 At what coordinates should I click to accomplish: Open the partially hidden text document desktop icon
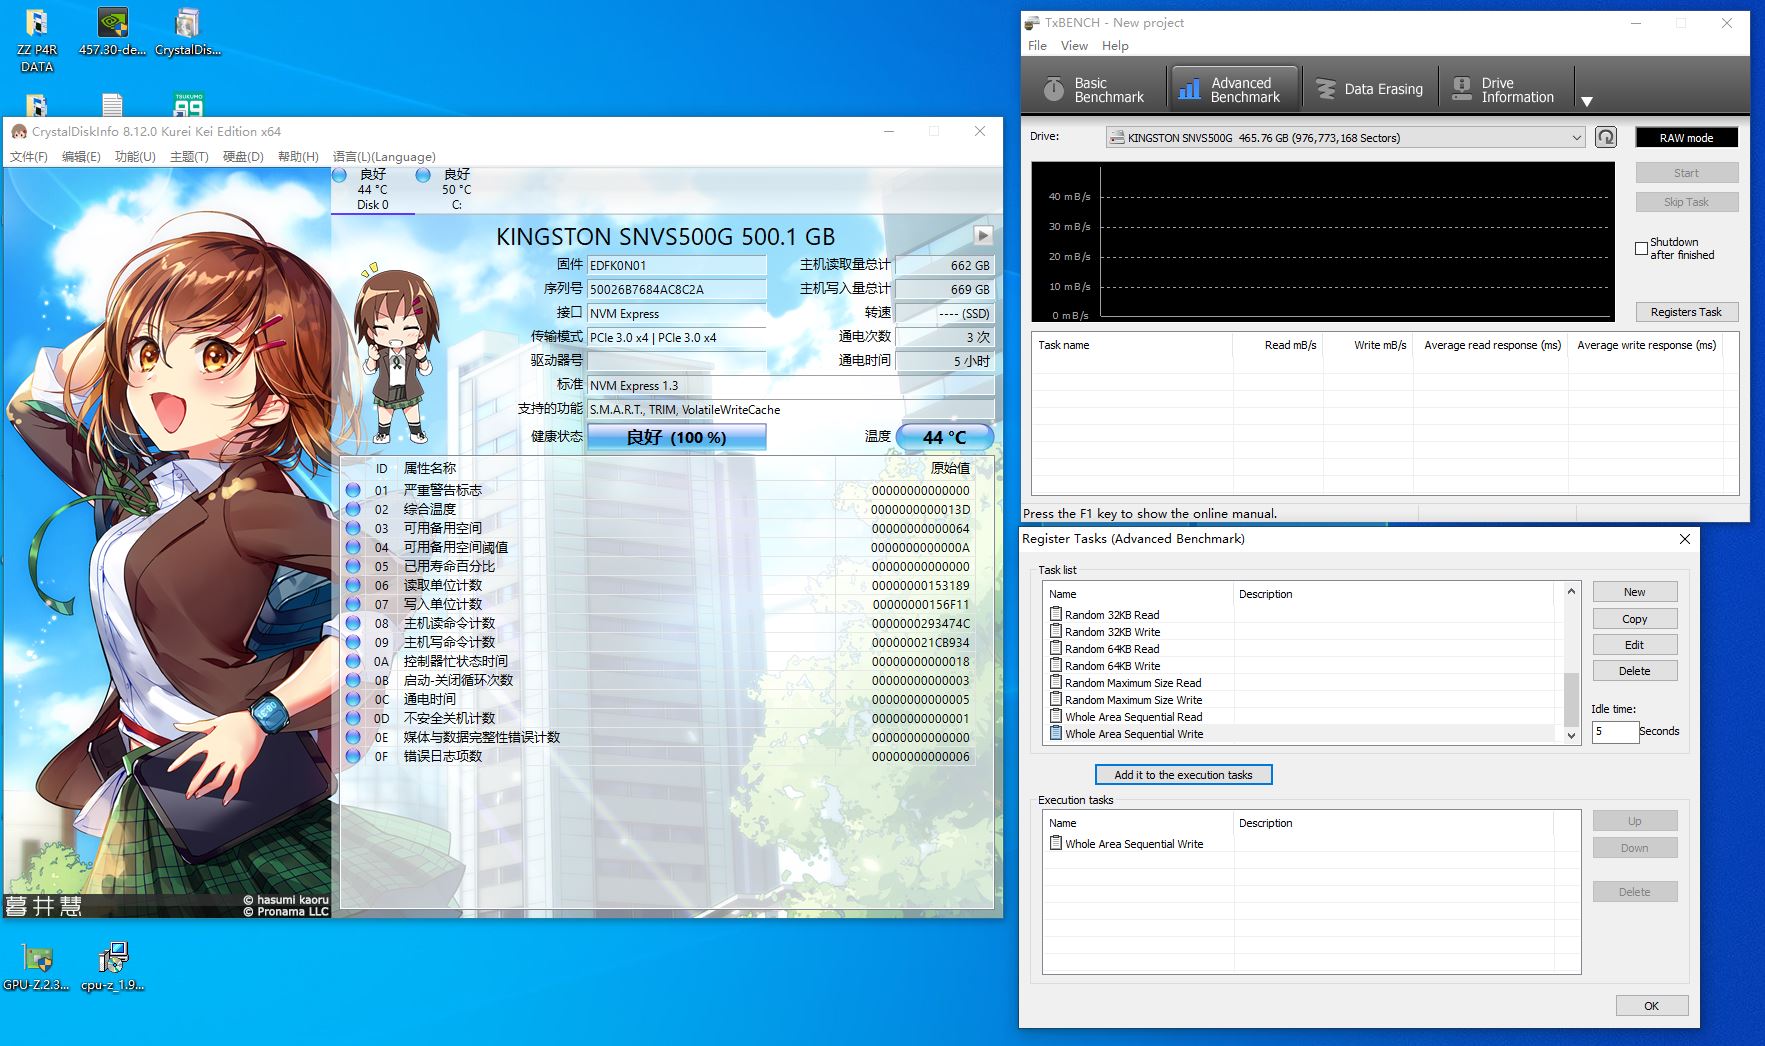[x=112, y=105]
